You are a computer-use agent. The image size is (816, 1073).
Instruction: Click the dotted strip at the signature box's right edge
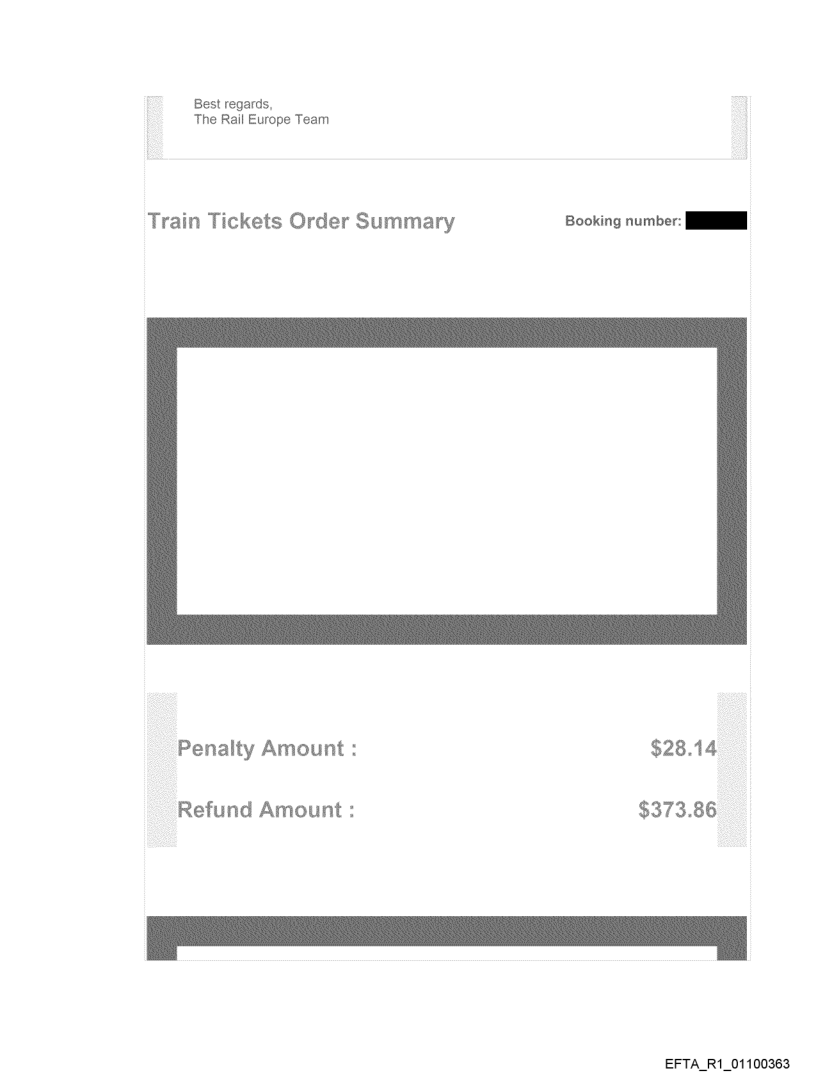740,126
